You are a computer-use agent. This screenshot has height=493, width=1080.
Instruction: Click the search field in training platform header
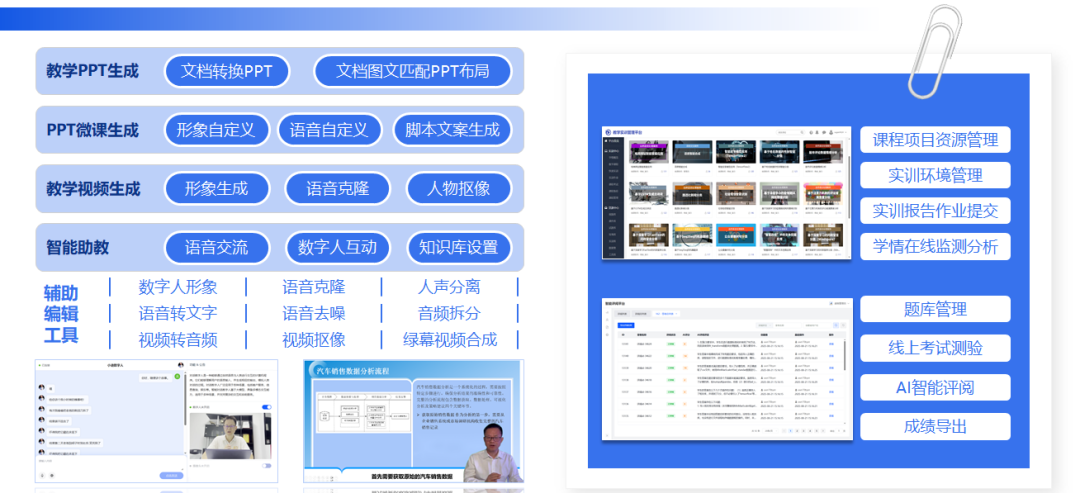tap(790, 132)
